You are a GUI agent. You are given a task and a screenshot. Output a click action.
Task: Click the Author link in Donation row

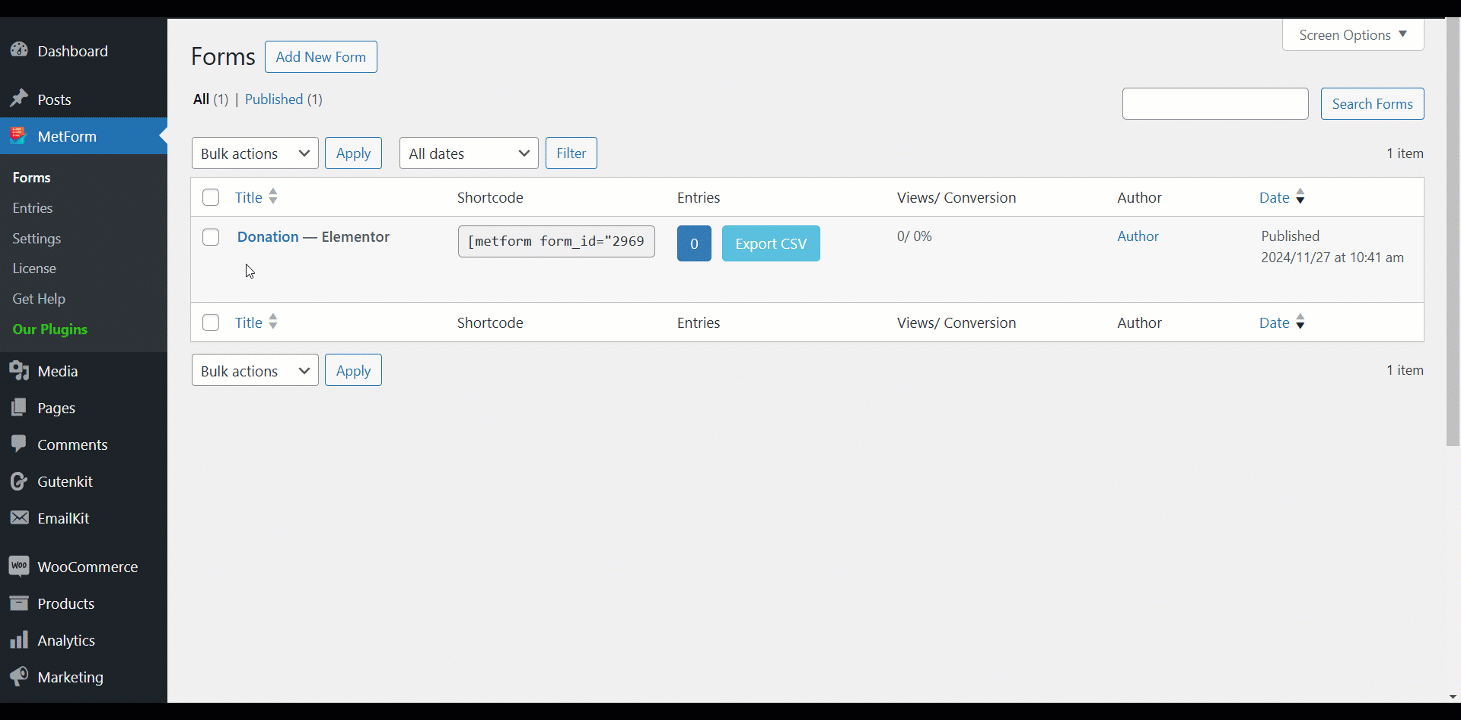tap(1138, 236)
